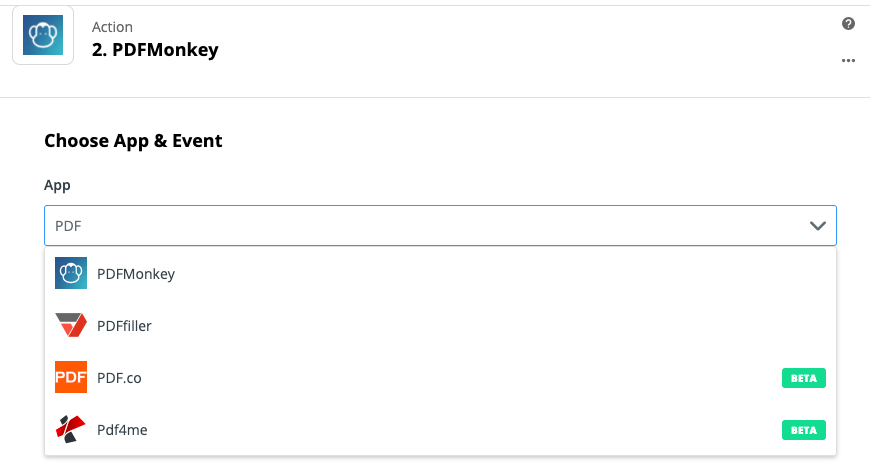This screenshot has width=870, height=469.
Task: Open the three-dot more options menu
Action: [x=848, y=60]
